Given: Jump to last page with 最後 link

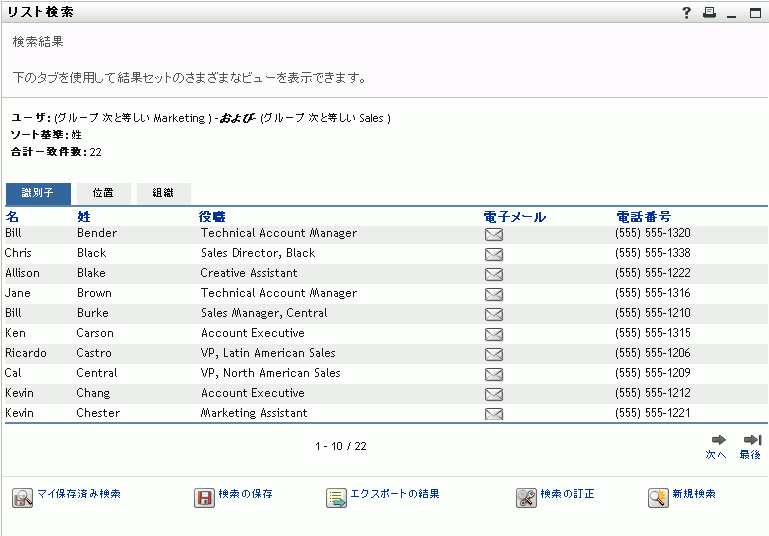Looking at the screenshot, I should pos(750,455).
